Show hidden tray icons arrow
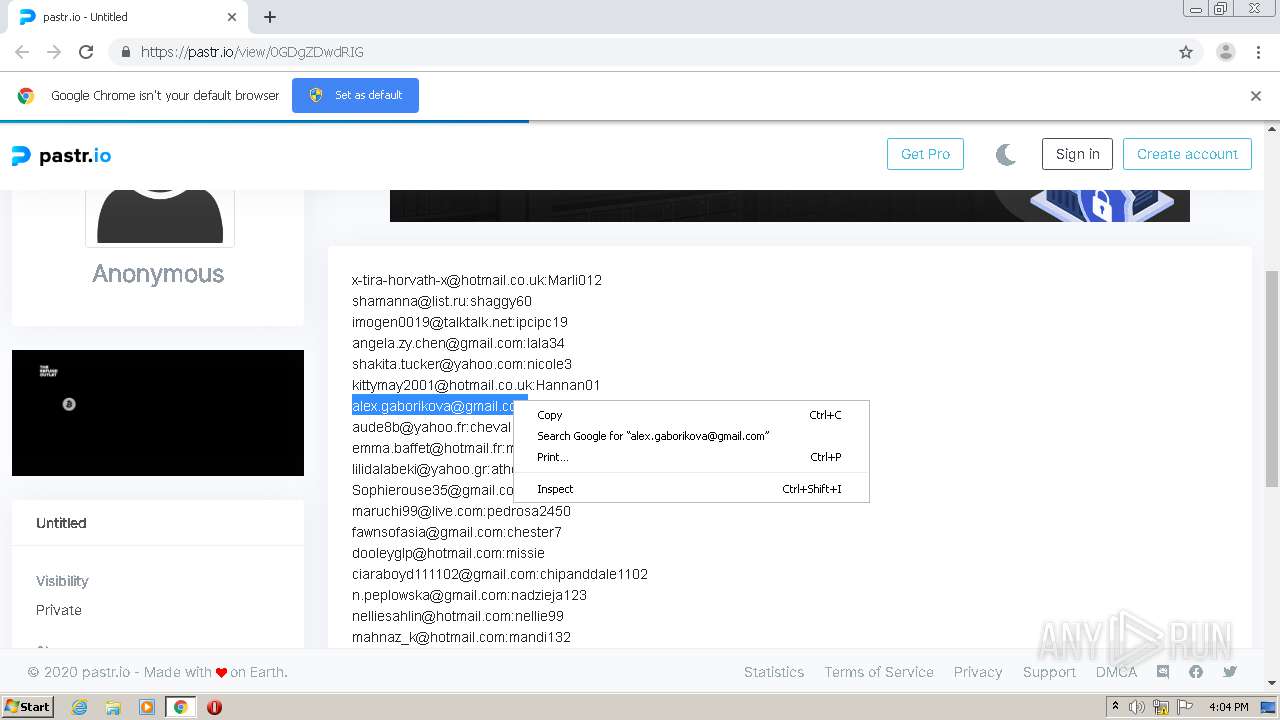This screenshot has height=720, width=1280. 1116,707
